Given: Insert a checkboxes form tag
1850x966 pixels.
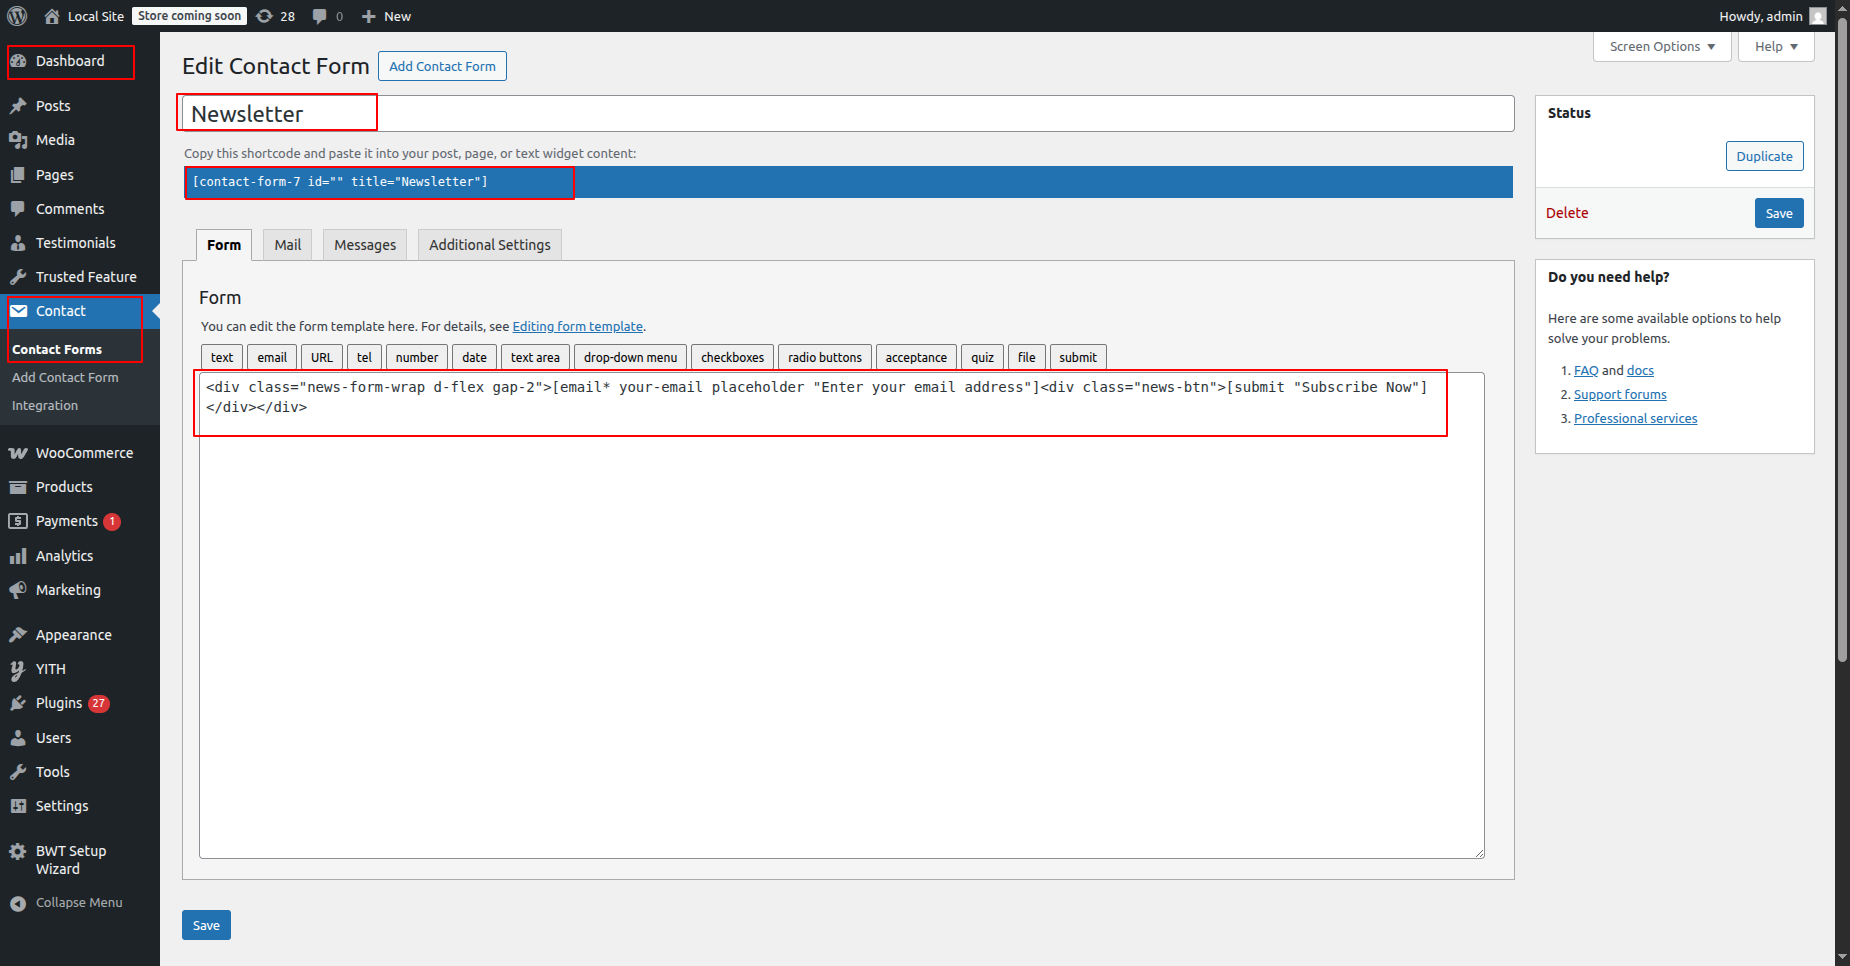Looking at the screenshot, I should 732,358.
